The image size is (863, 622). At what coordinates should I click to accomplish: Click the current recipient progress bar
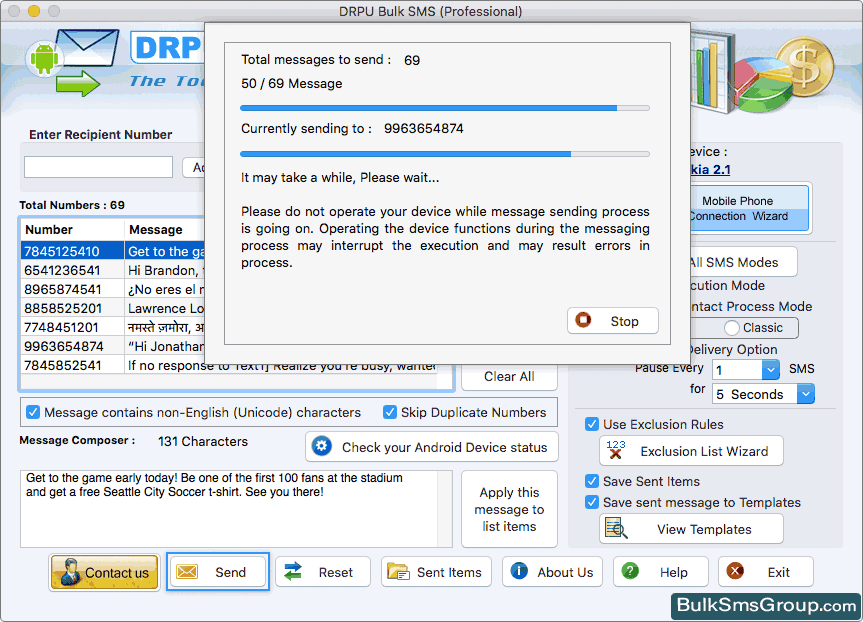pyautogui.click(x=445, y=154)
